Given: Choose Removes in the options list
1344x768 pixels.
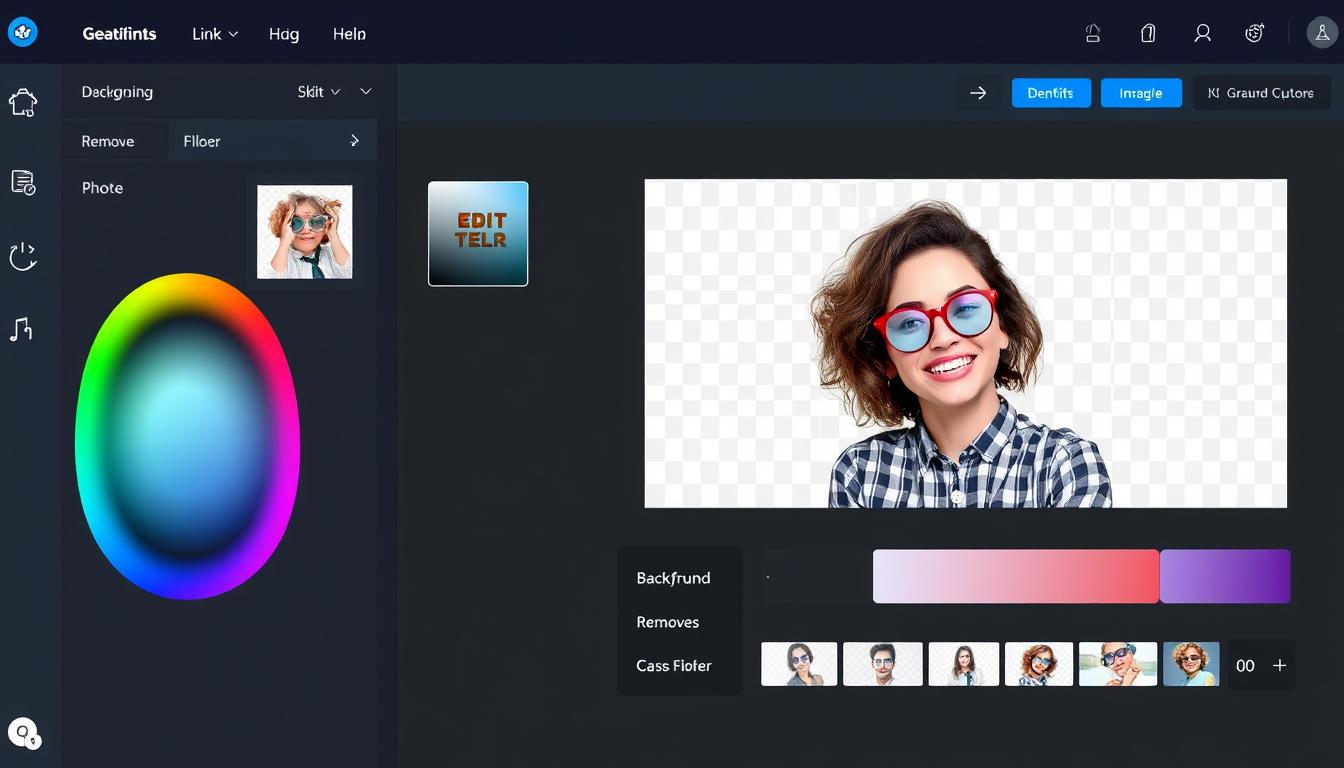Looking at the screenshot, I should coord(667,622).
